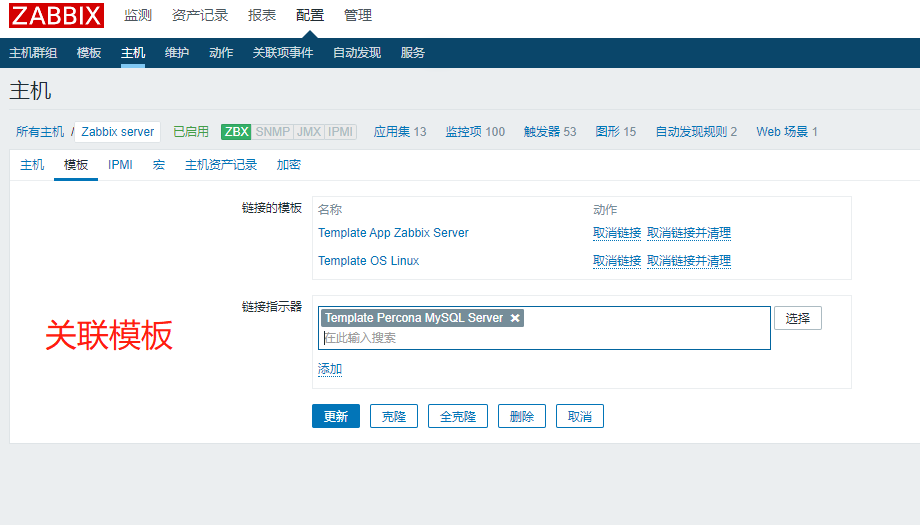Go to 服务 submenu
The height and width of the screenshot is (525, 920).
coord(412,53)
